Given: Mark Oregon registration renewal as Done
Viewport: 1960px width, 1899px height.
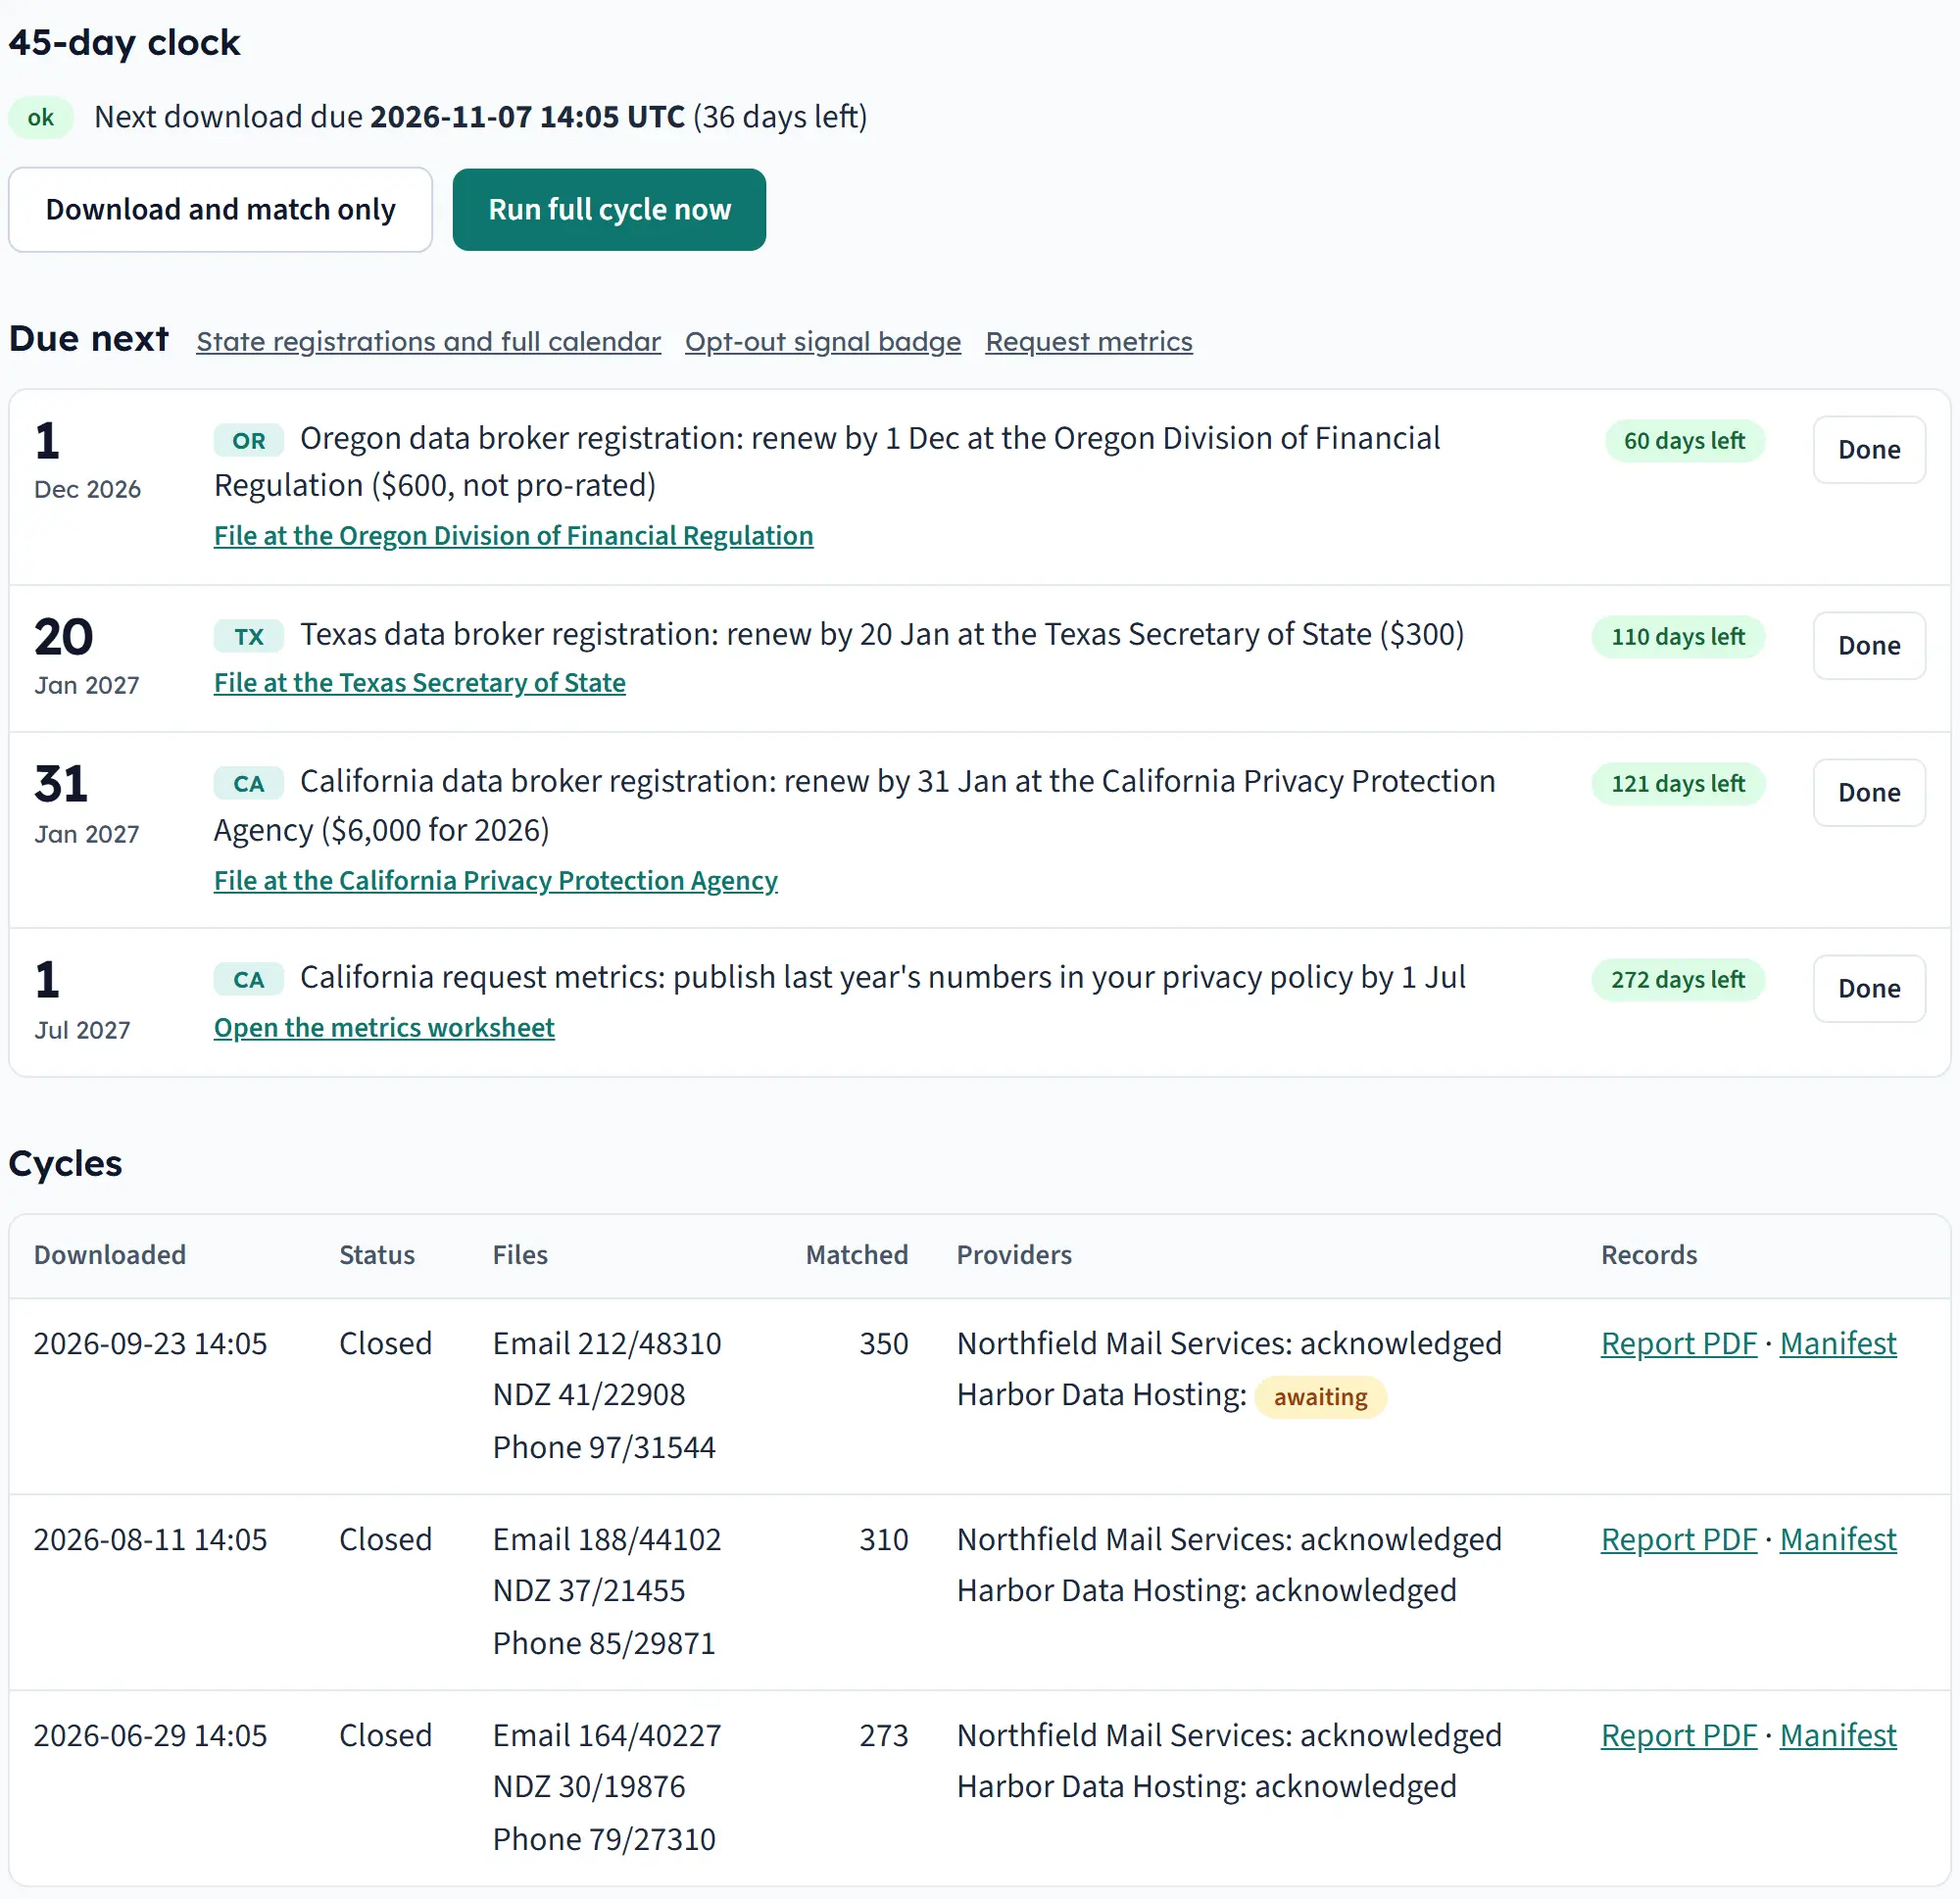Looking at the screenshot, I should pos(1868,449).
